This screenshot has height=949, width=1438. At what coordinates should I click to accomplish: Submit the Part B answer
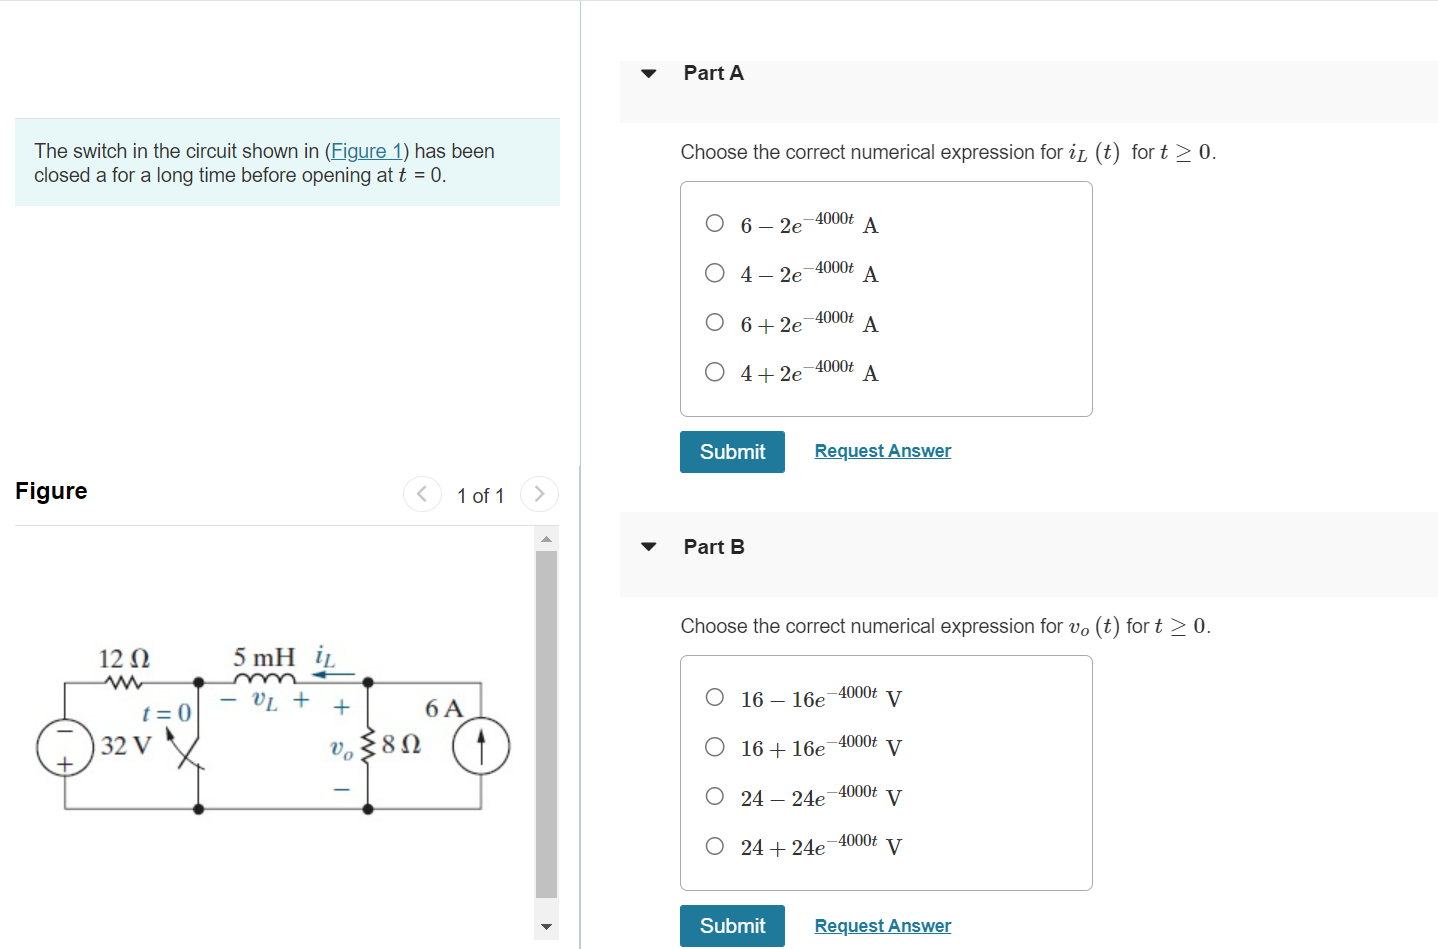(732, 925)
